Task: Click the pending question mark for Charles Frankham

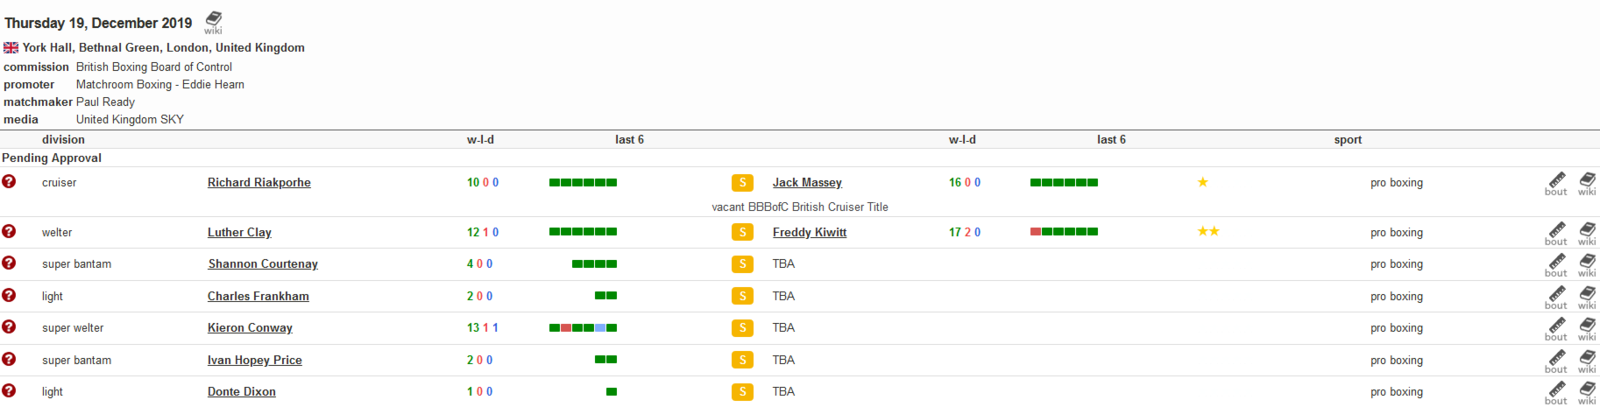Action: 9,295
